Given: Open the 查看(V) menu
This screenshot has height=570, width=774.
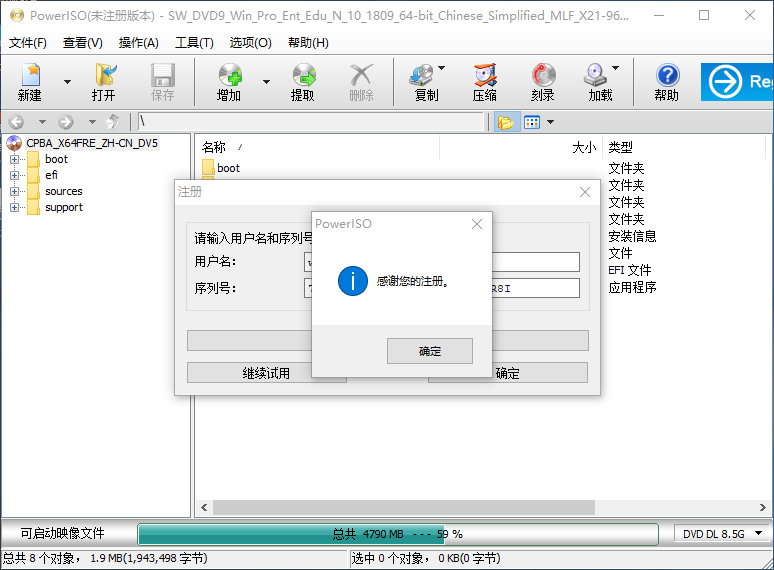Looking at the screenshot, I should click(82, 43).
